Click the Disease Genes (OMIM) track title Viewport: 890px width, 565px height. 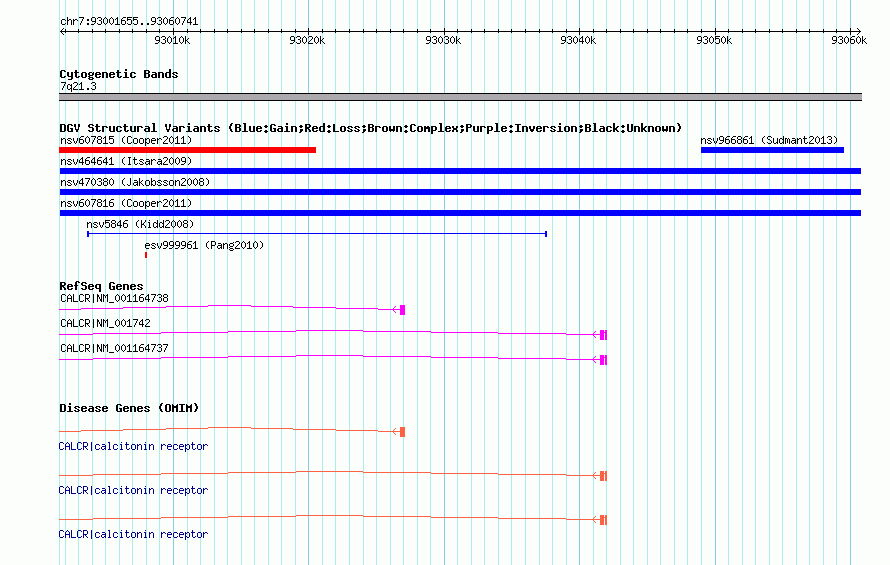pos(129,408)
